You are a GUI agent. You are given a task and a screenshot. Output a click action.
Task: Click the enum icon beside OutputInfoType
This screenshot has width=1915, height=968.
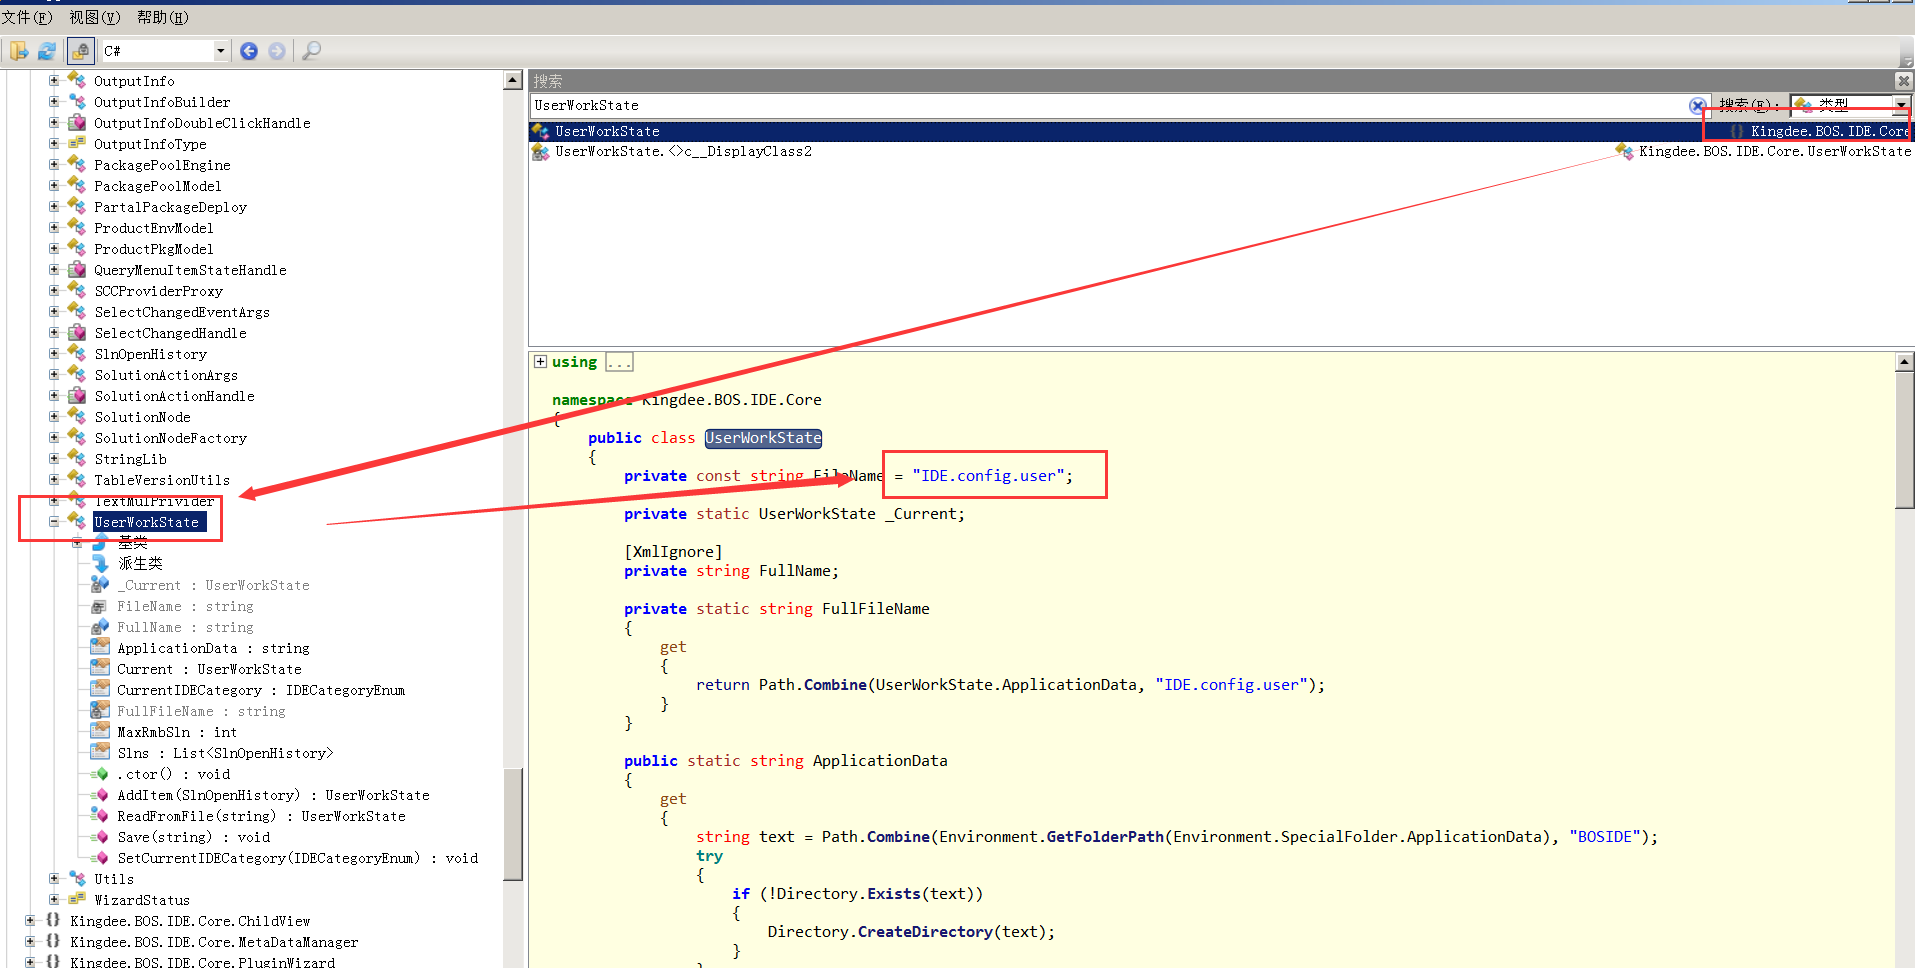tap(77, 143)
